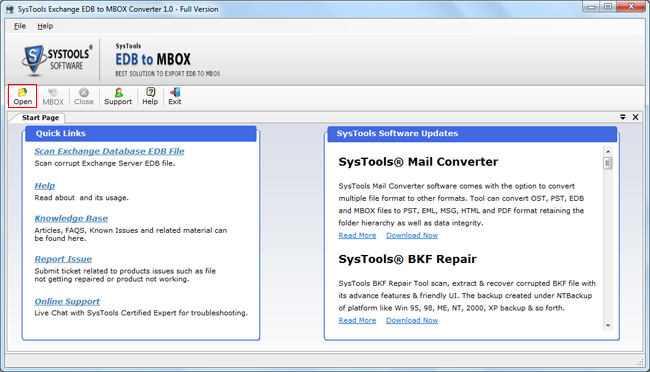Click the SysTools Software Updates header
The image size is (650, 372).
click(x=472, y=134)
